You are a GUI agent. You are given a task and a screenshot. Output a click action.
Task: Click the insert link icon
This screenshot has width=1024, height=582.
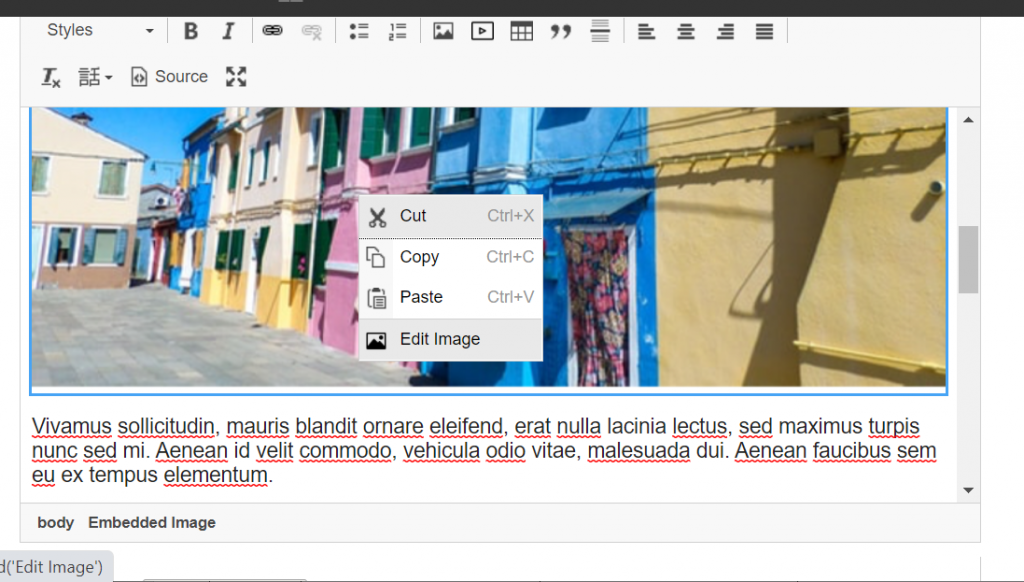click(x=272, y=31)
